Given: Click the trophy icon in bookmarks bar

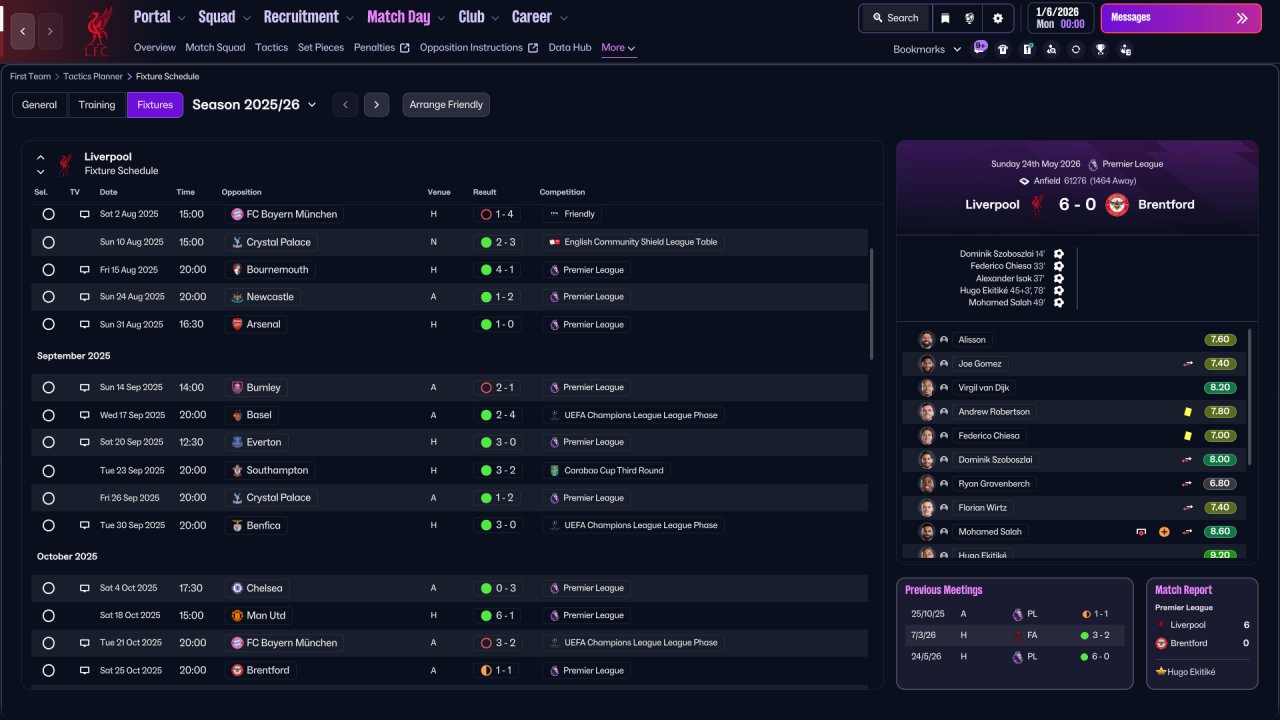Looking at the screenshot, I should (1100, 49).
